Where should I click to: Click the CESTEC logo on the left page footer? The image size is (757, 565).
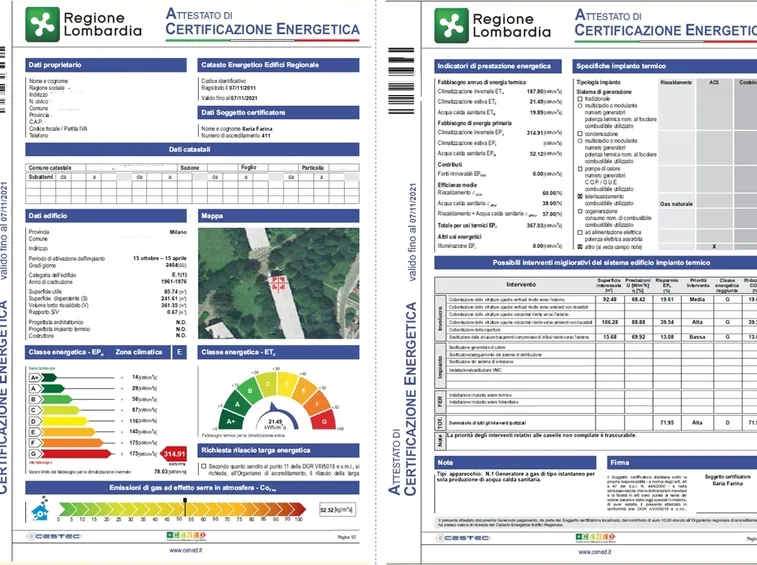tap(54, 536)
